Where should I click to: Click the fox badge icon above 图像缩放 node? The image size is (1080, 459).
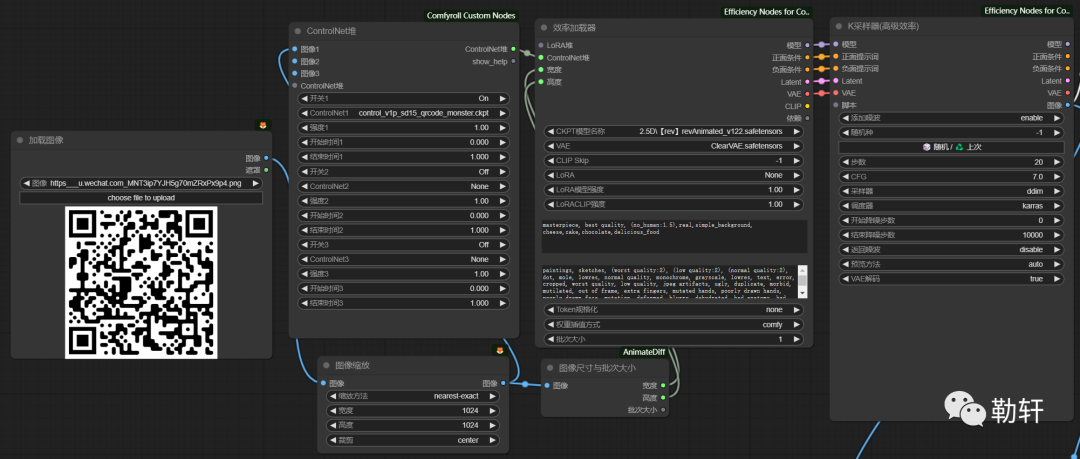click(x=499, y=350)
